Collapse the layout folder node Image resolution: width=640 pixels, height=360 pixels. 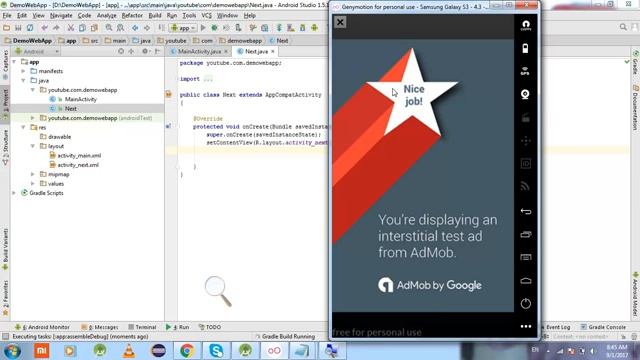point(33,146)
